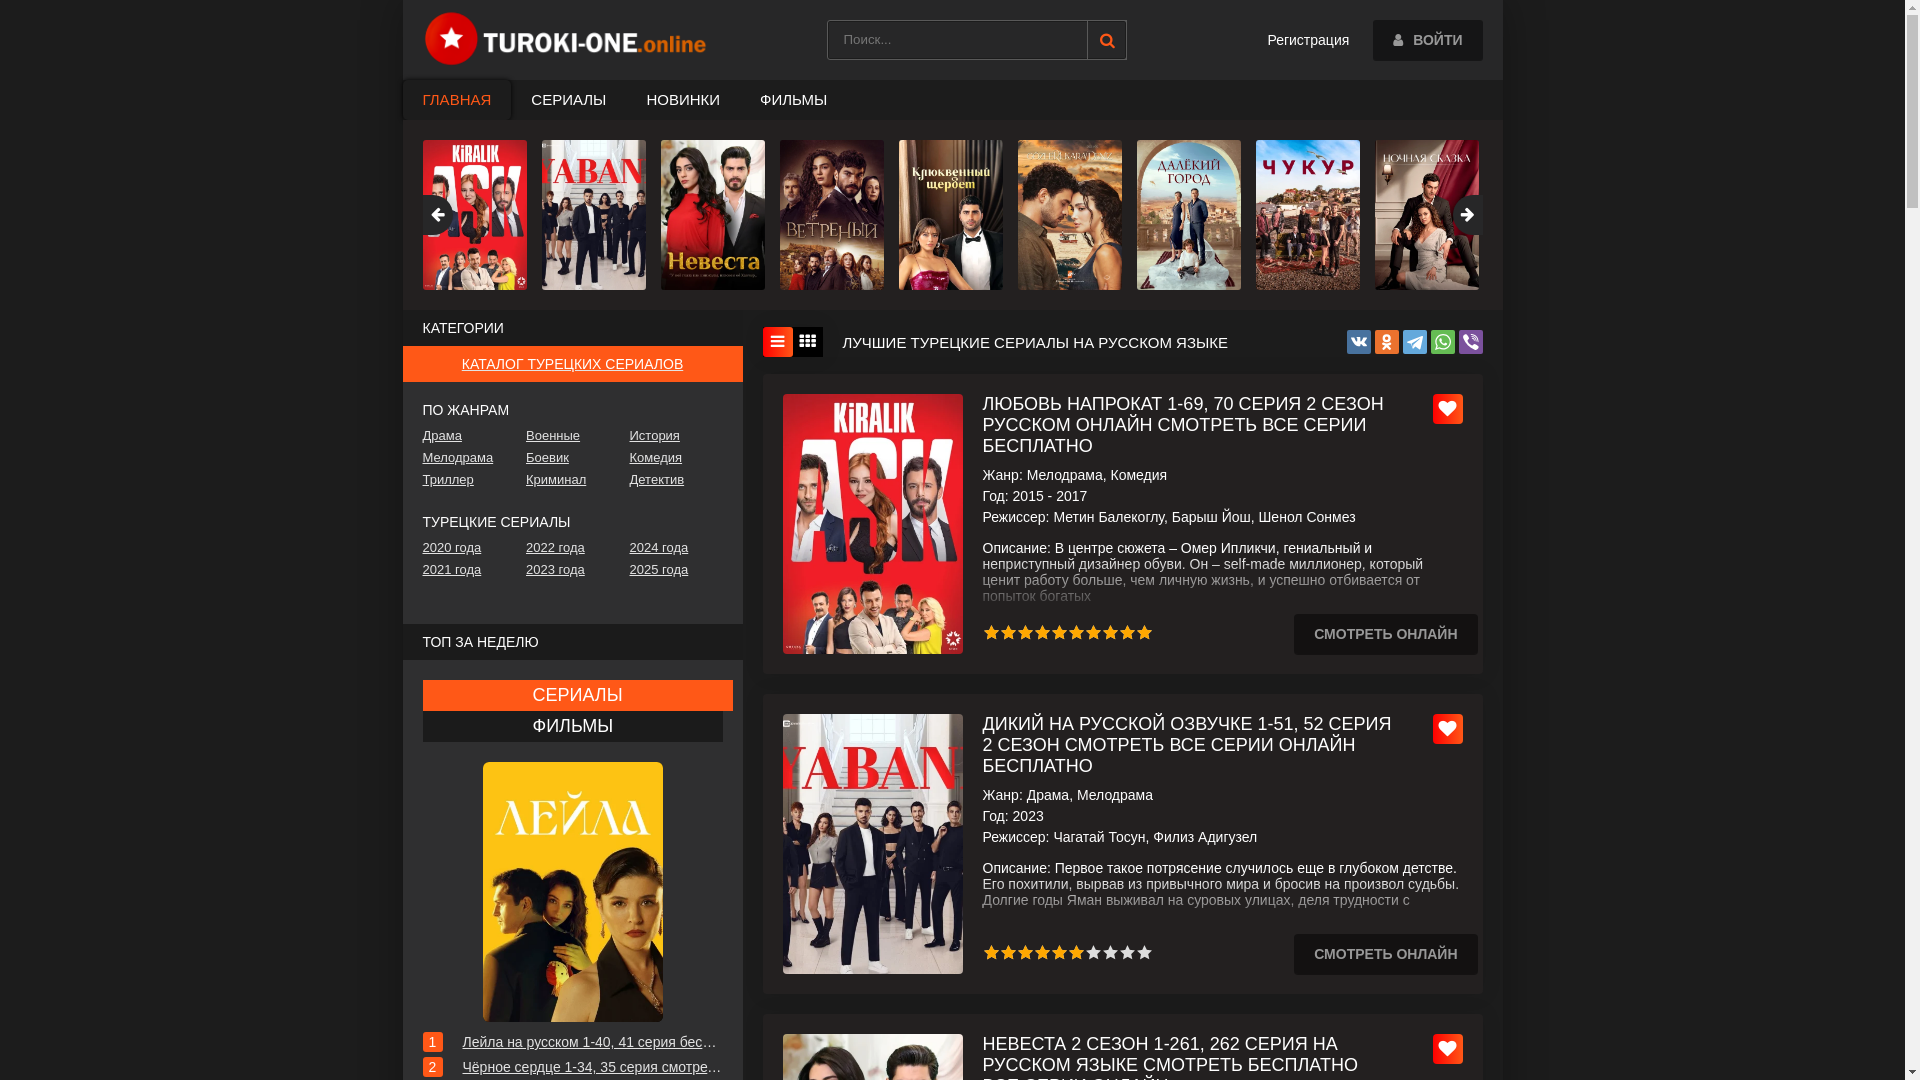Image resolution: width=1920 pixels, height=1080 pixels.
Task: Open the 2023 года link
Action: pos(555,570)
